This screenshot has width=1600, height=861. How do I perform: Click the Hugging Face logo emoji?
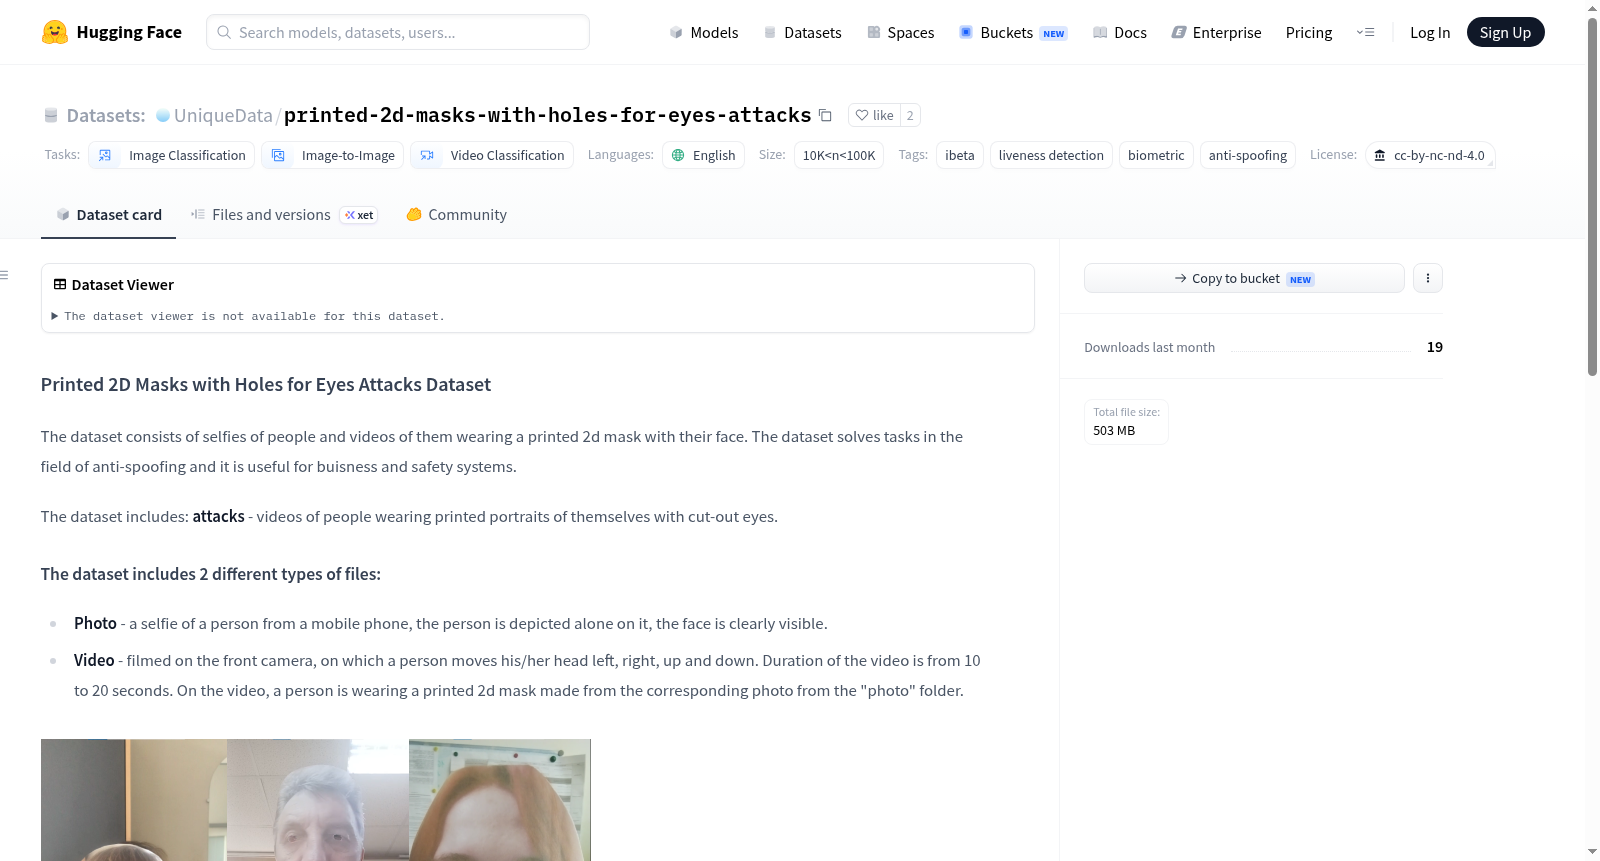pyautogui.click(x=55, y=32)
